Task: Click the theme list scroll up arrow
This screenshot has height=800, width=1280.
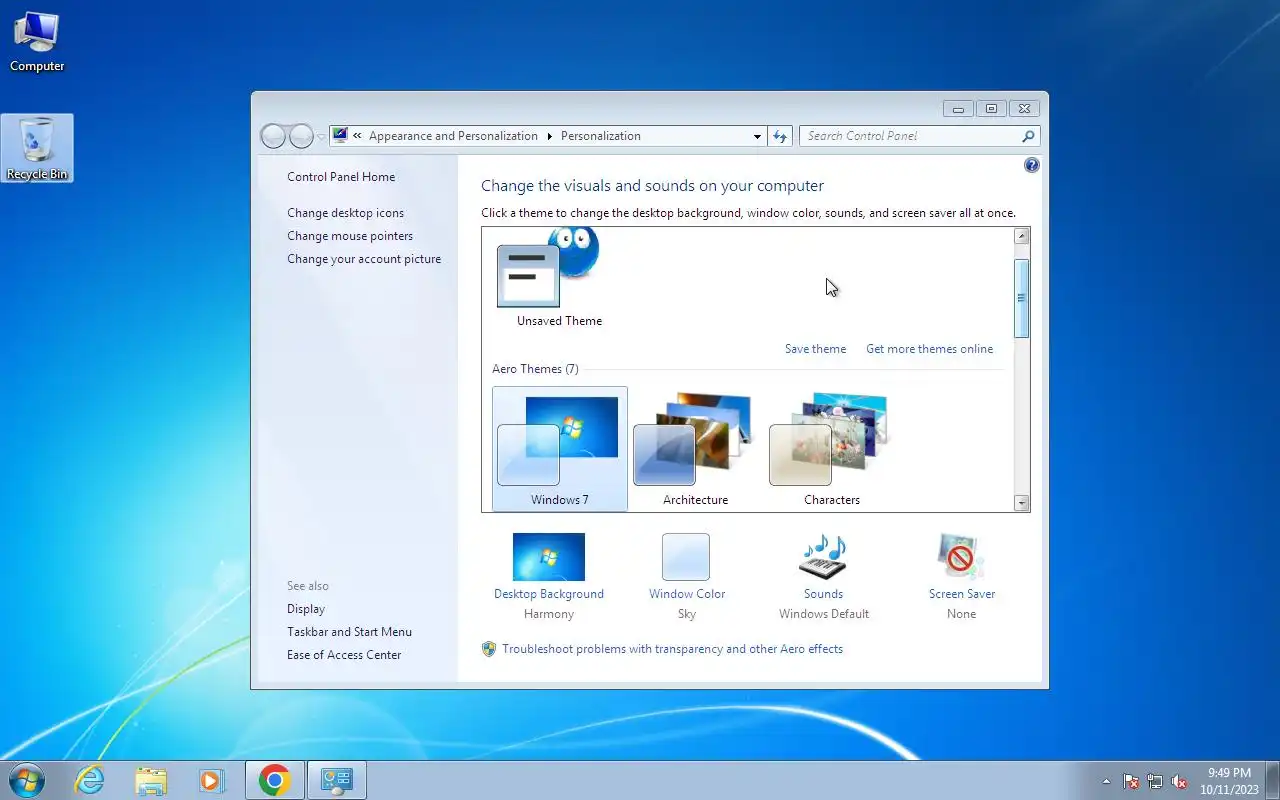Action: point(1022,237)
